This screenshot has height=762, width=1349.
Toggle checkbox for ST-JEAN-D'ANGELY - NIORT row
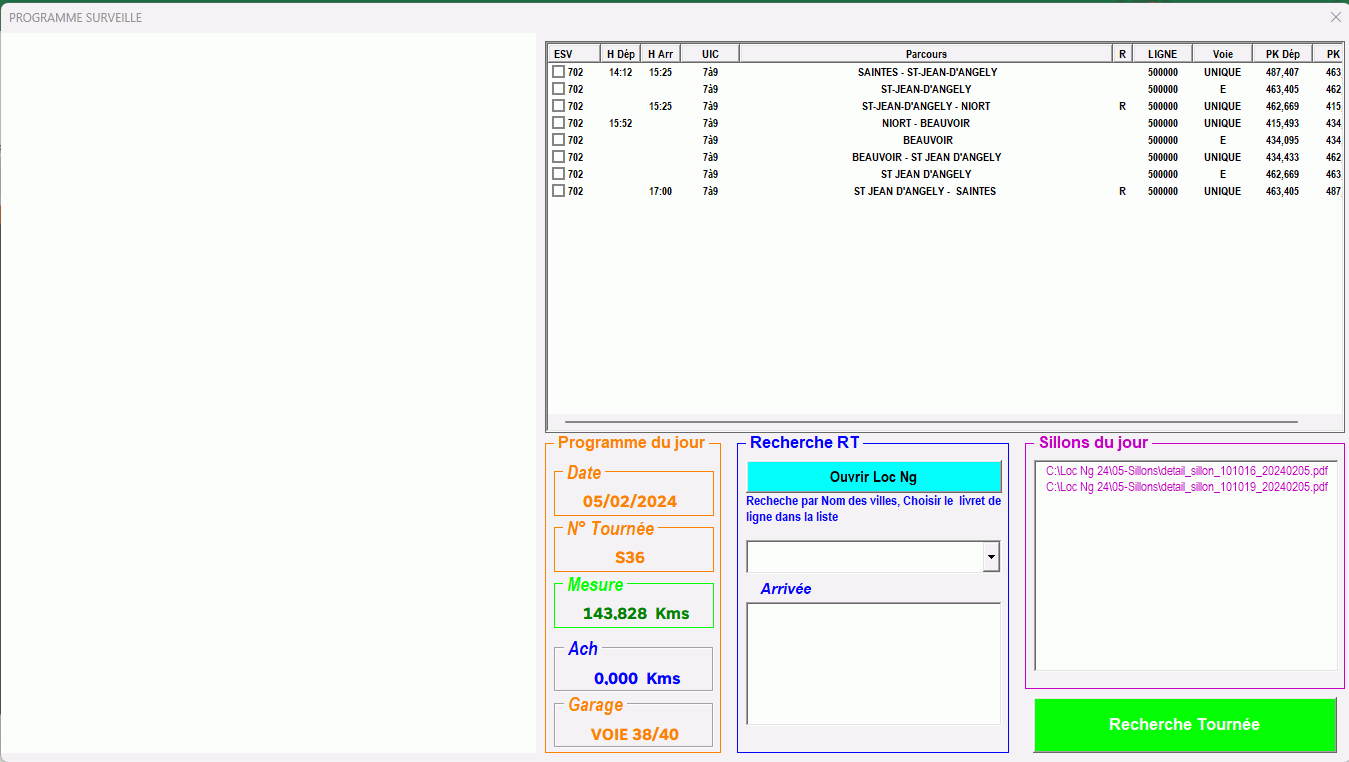(558, 106)
